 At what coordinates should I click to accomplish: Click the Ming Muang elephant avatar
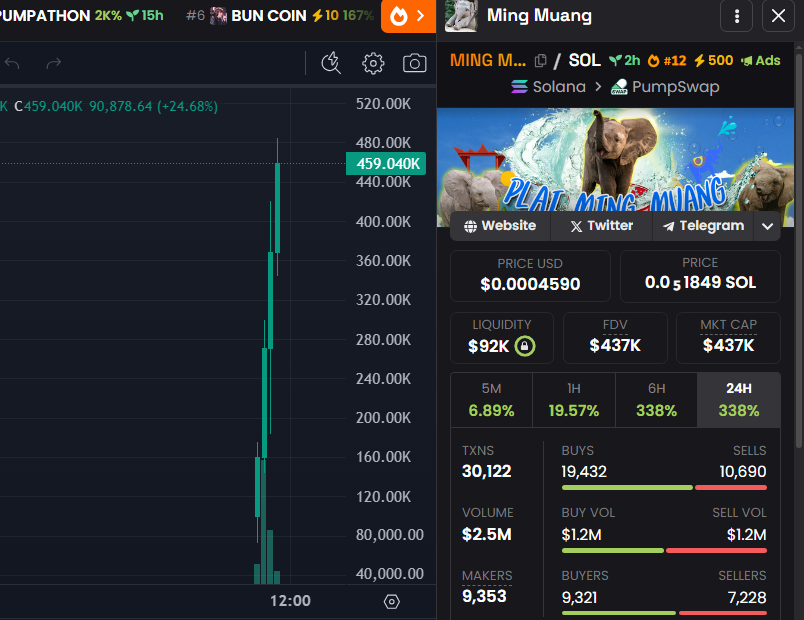461,16
